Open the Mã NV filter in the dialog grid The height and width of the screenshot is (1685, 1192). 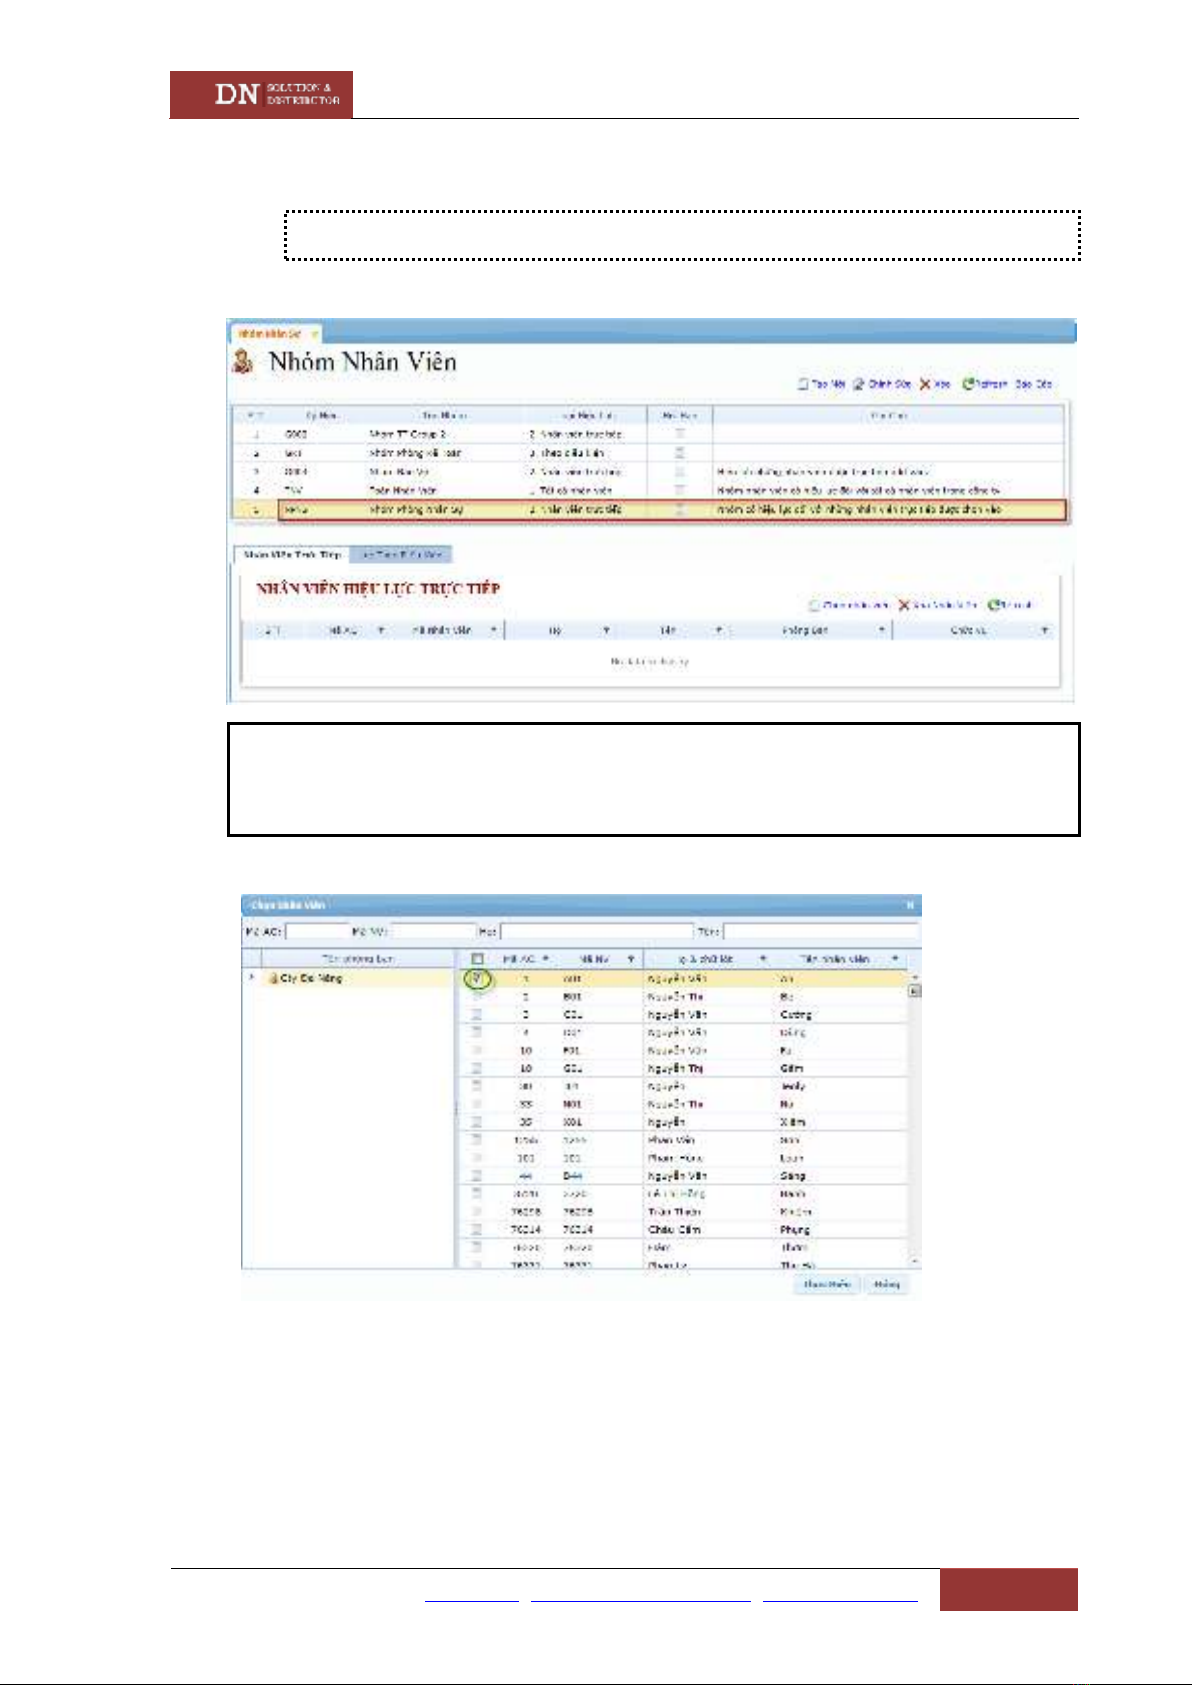(630, 959)
